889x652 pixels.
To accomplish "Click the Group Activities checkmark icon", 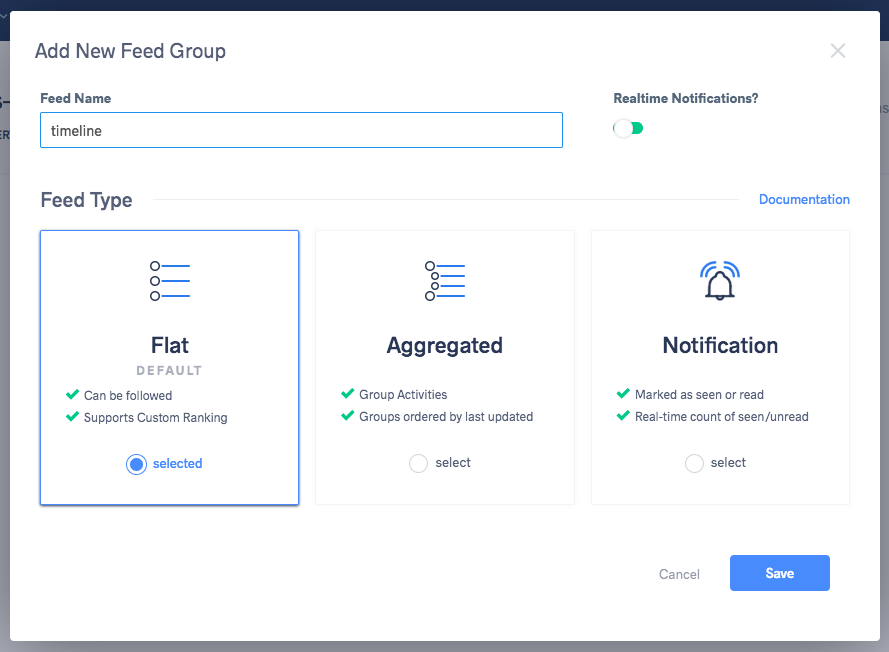I will pos(347,394).
